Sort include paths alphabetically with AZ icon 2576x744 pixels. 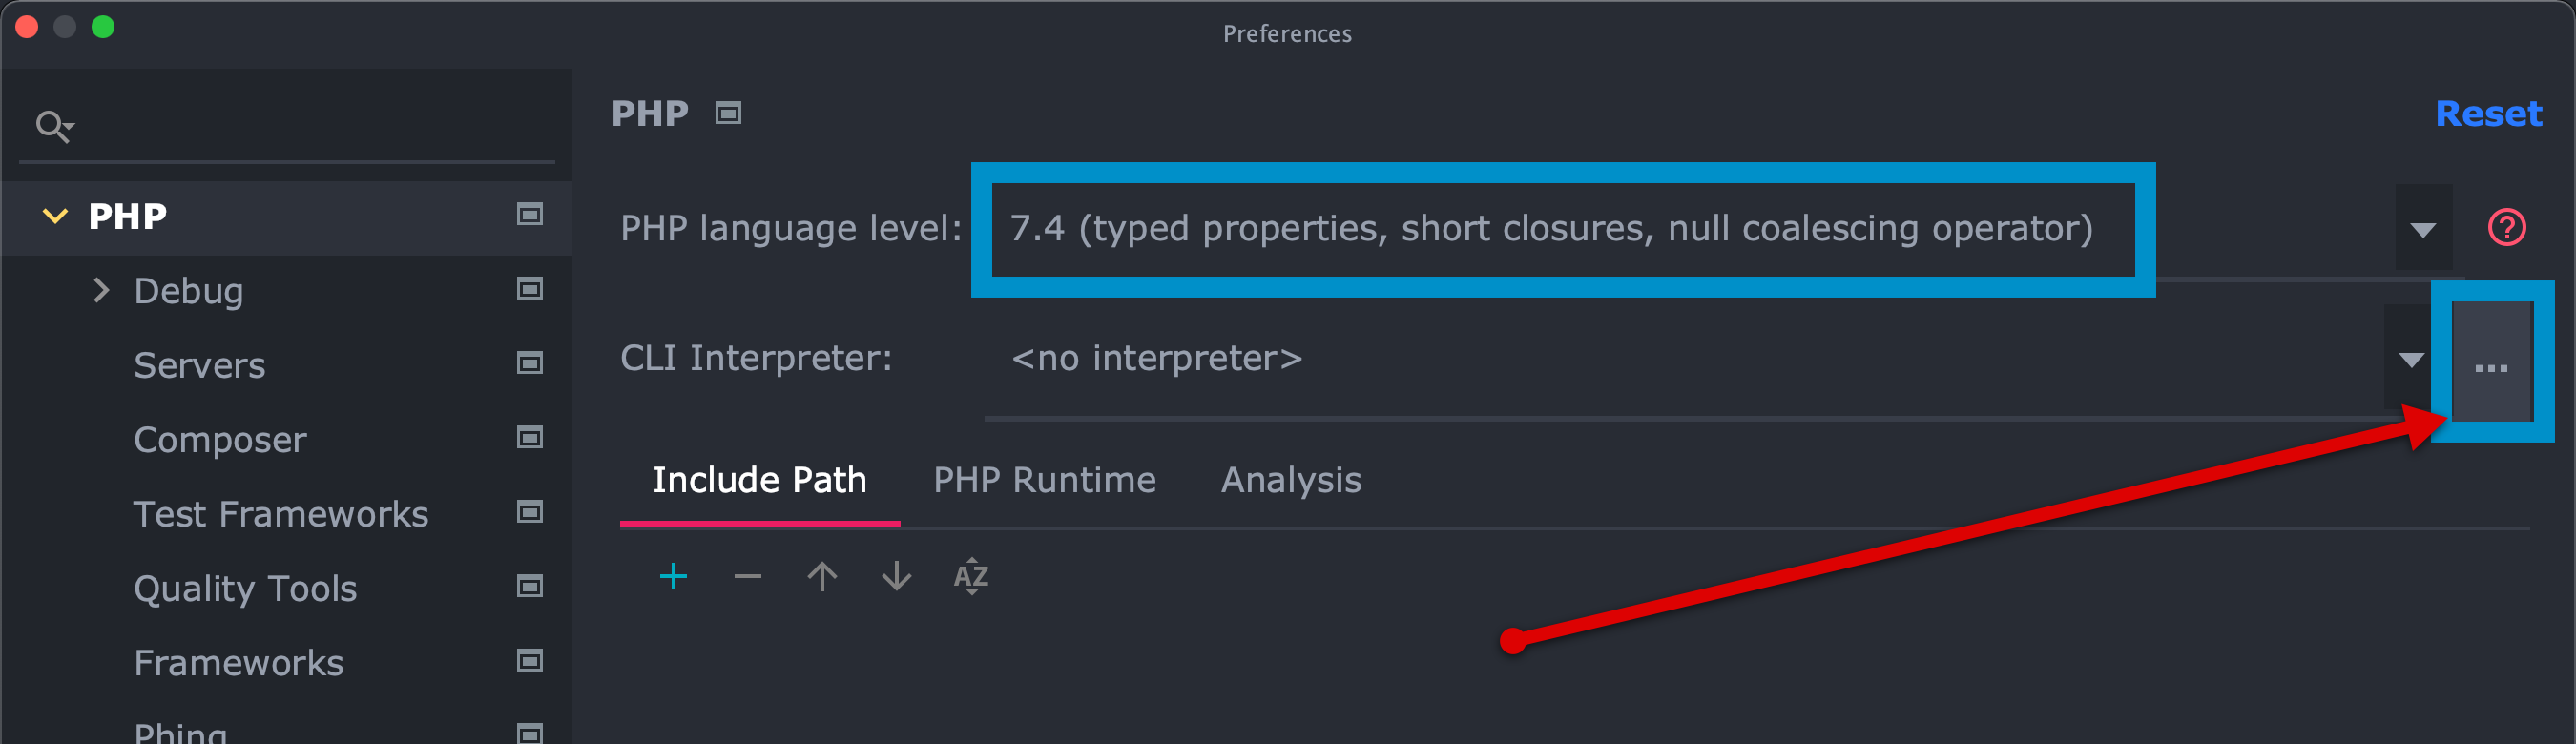[x=971, y=577]
